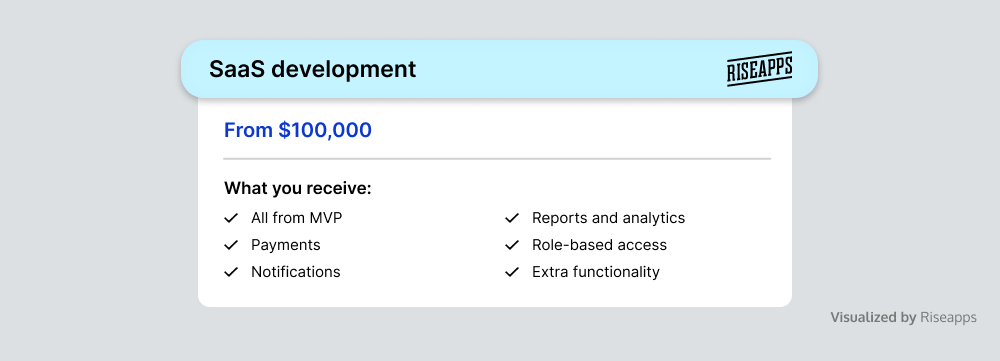Click the From $100,000 price text
Viewport: 1000px width, 361px height.
[x=298, y=130]
